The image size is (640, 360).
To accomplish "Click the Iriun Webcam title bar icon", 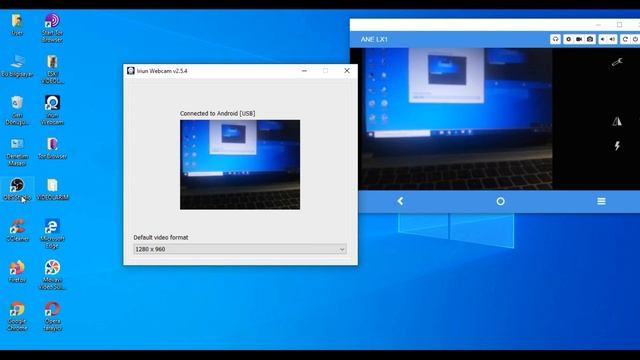I will pyautogui.click(x=131, y=71).
